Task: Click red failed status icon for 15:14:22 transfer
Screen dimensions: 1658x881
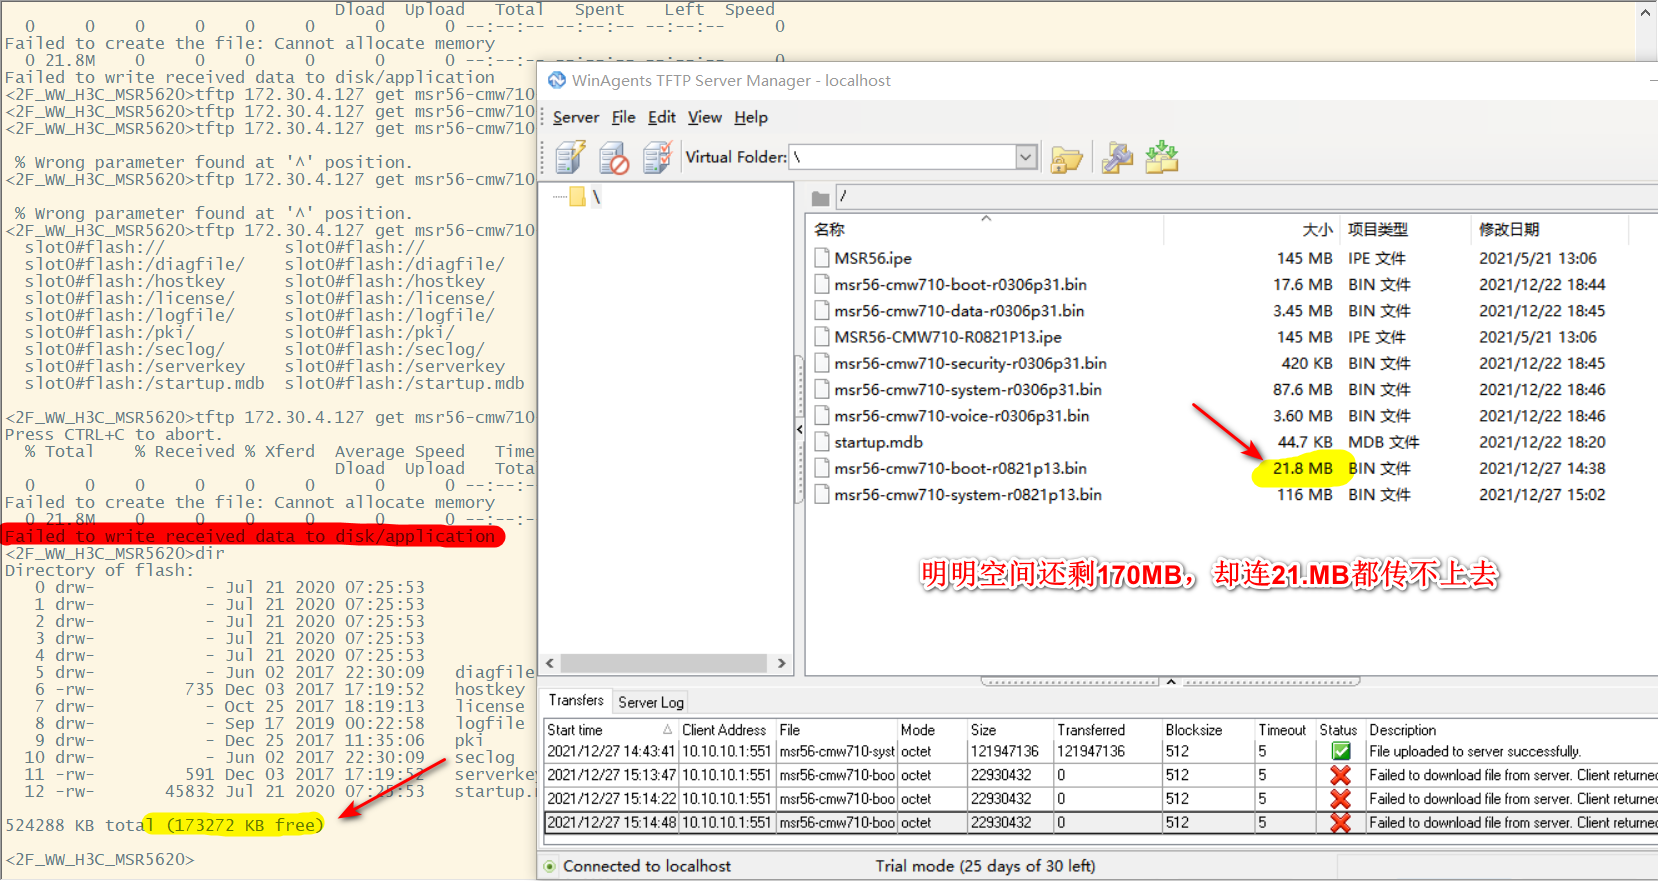Action: pos(1341,799)
